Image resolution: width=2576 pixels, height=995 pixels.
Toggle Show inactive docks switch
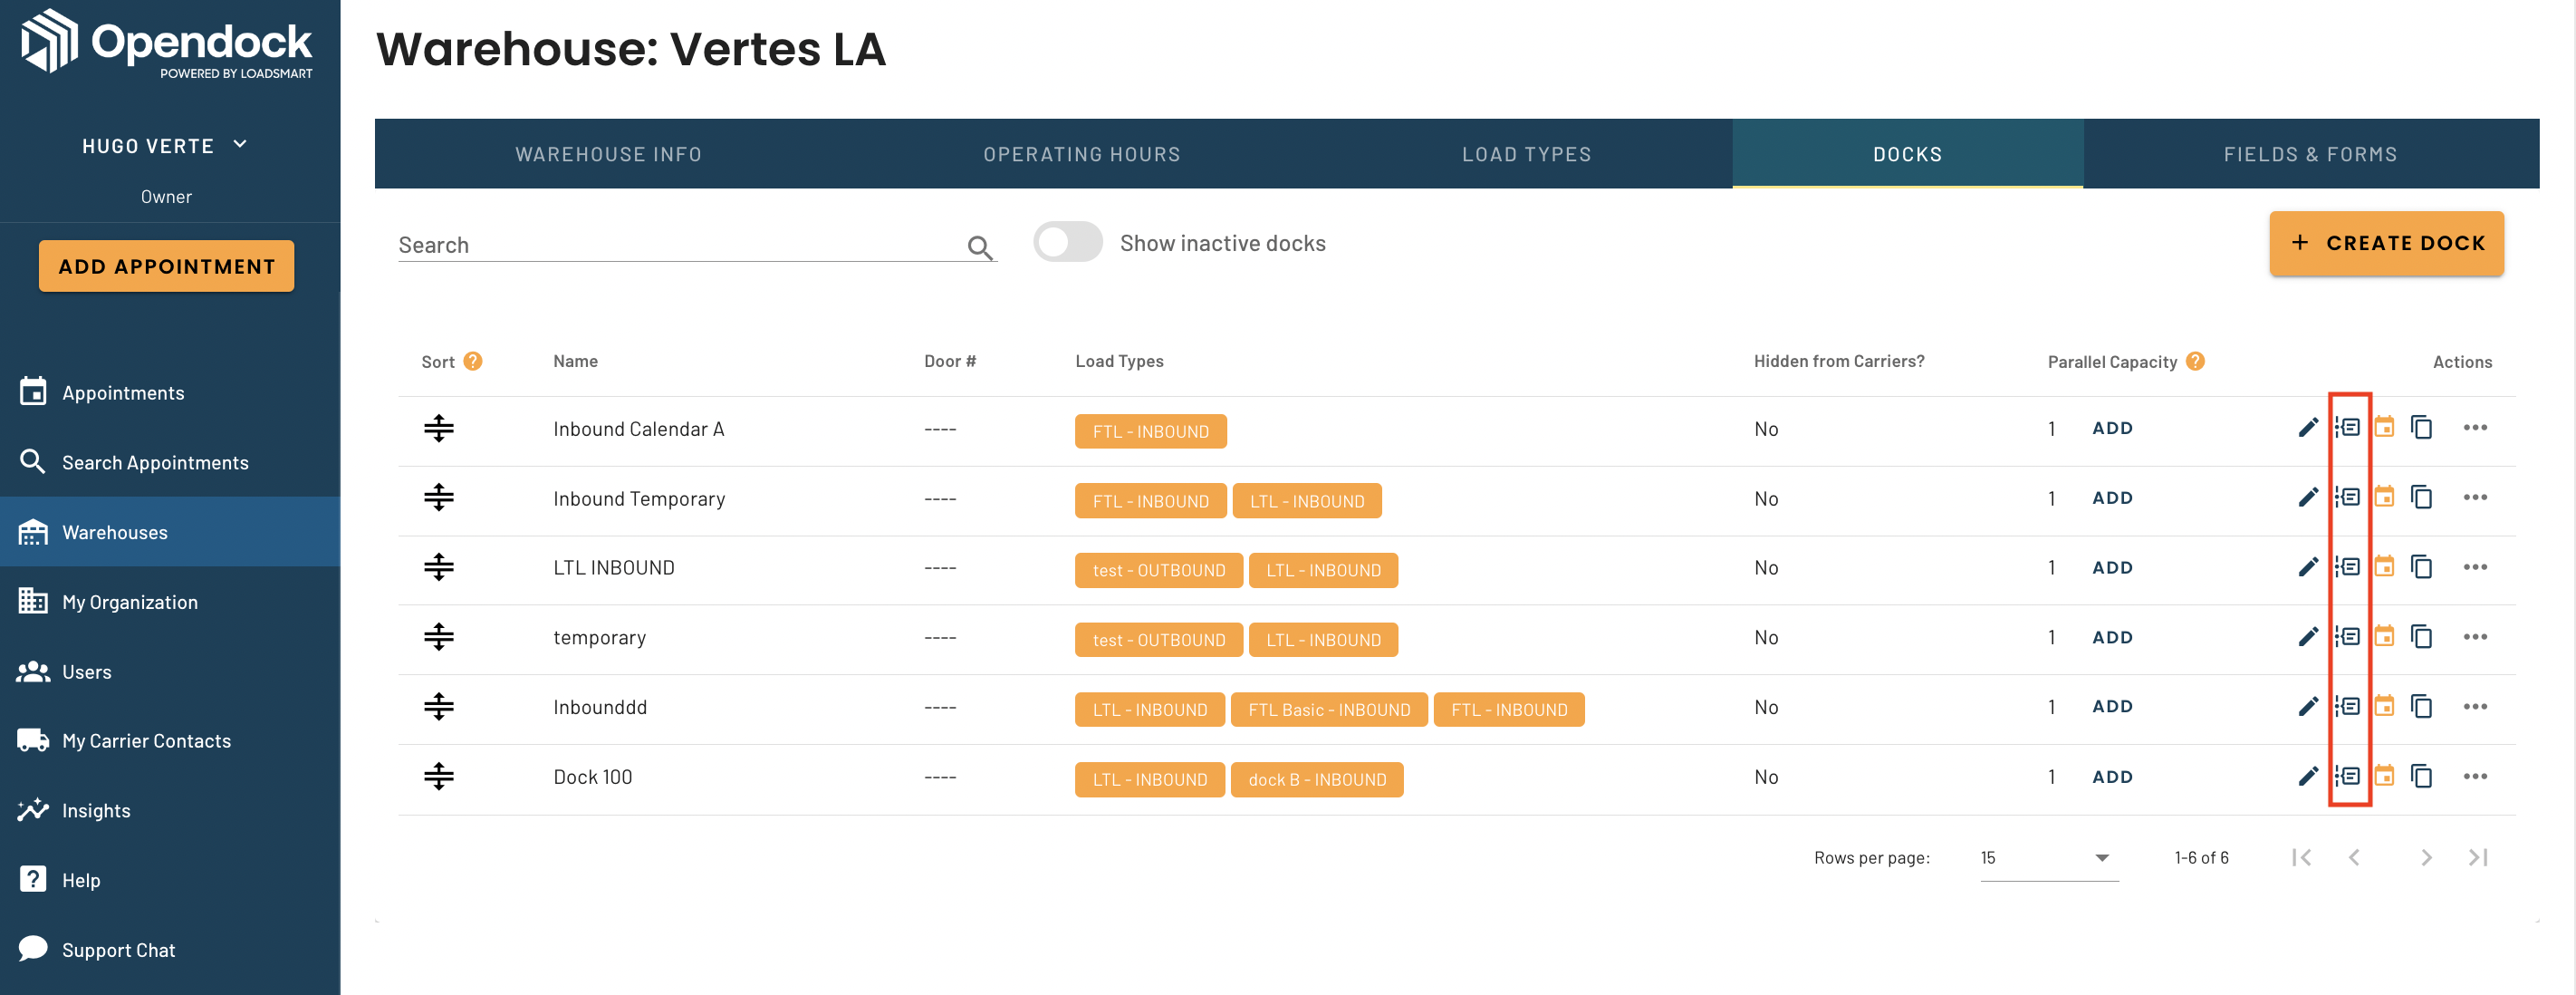coord(1067,242)
